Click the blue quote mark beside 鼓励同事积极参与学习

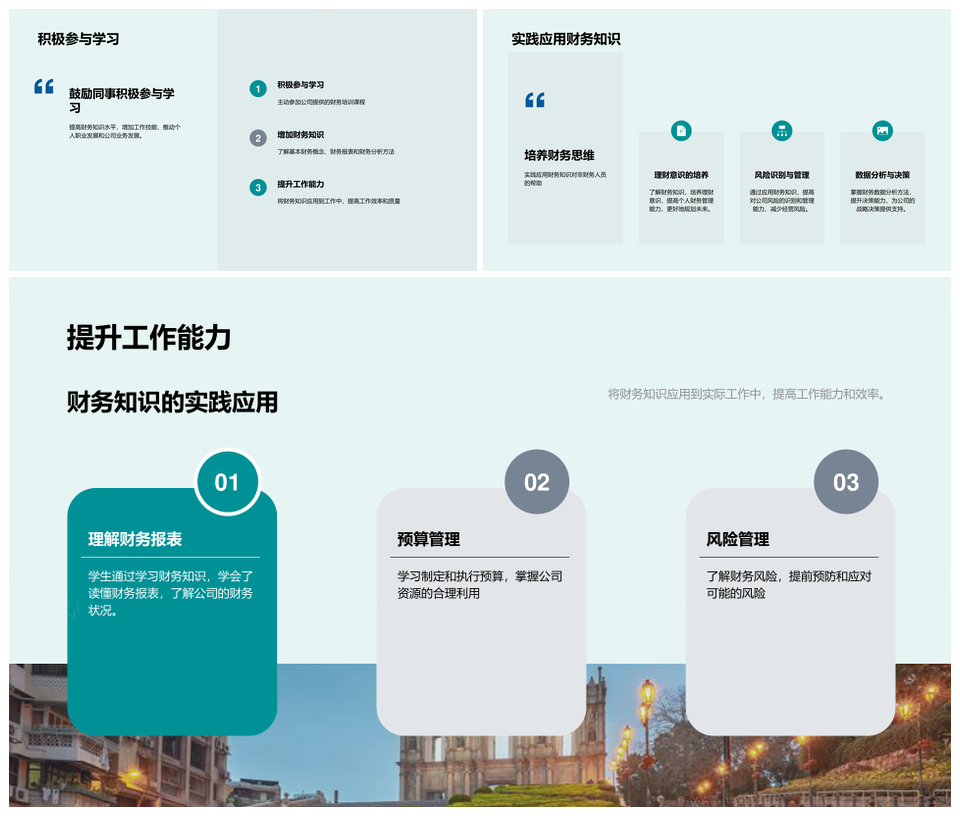(44, 87)
